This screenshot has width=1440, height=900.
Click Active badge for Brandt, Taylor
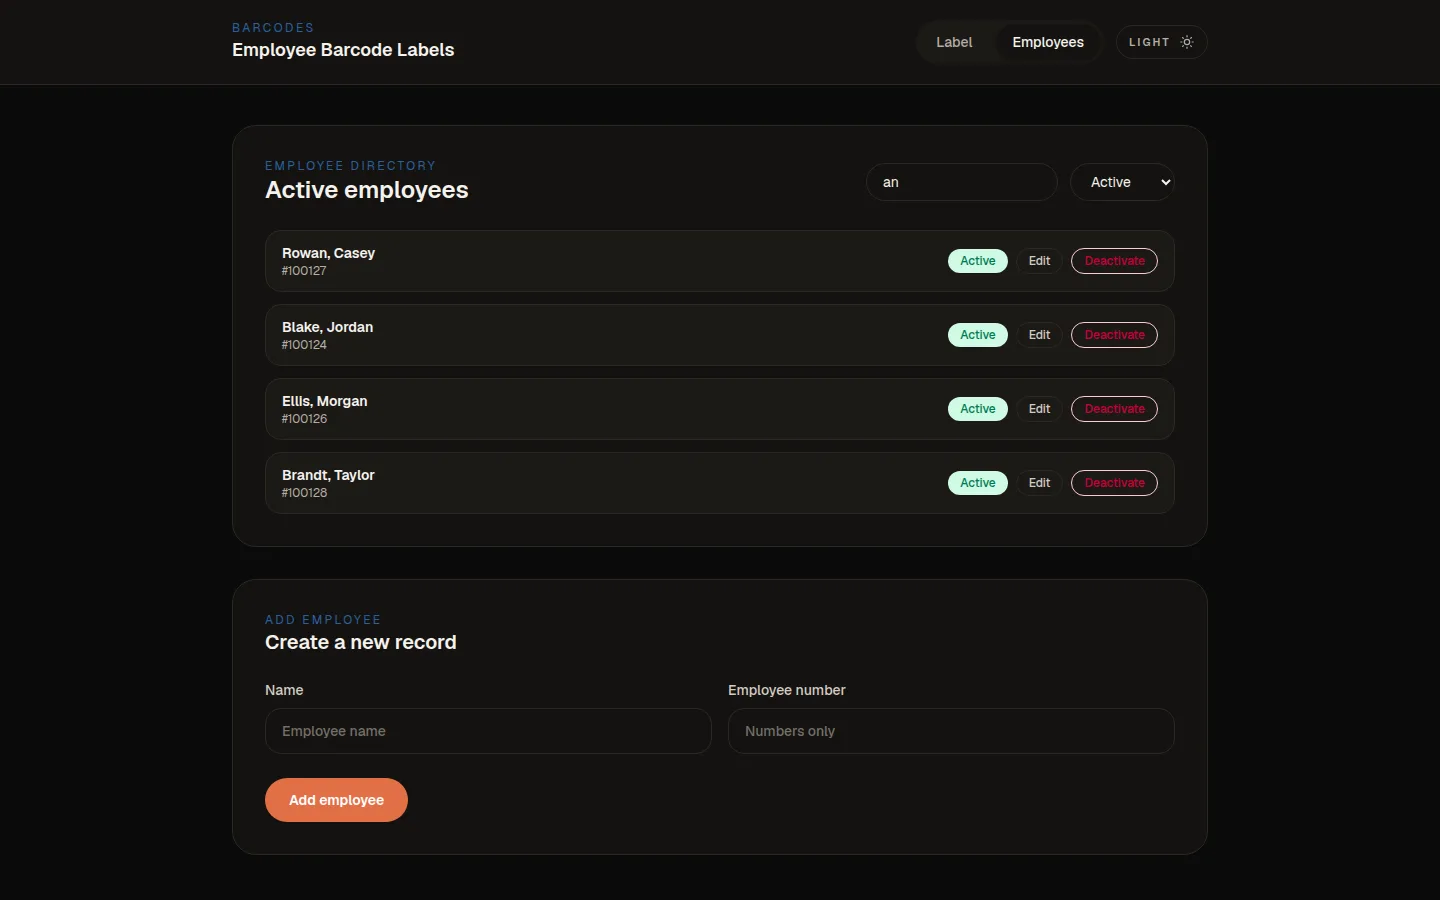click(x=978, y=483)
